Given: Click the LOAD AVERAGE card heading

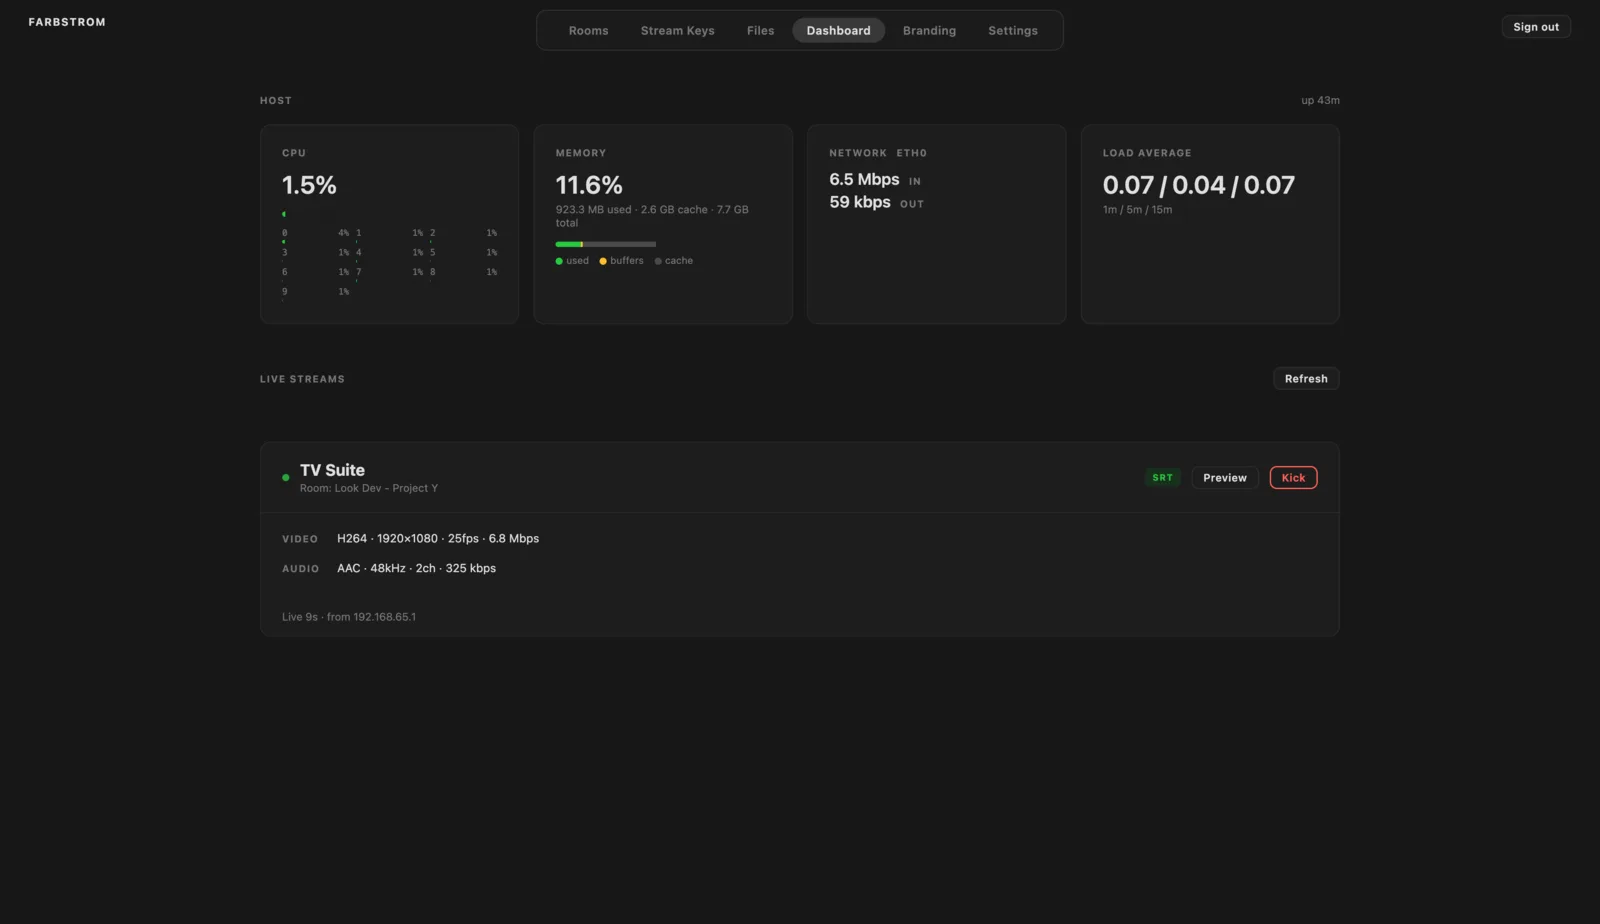Looking at the screenshot, I should click(1146, 153).
